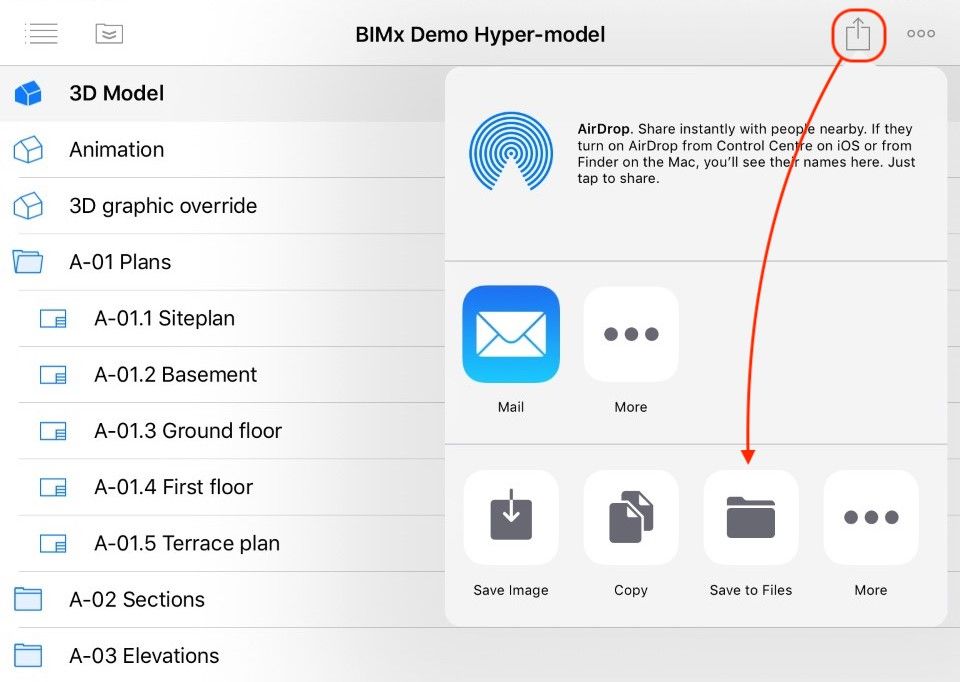Click the Save Image label
Image resolution: width=960 pixels, height=682 pixels.
(x=511, y=590)
